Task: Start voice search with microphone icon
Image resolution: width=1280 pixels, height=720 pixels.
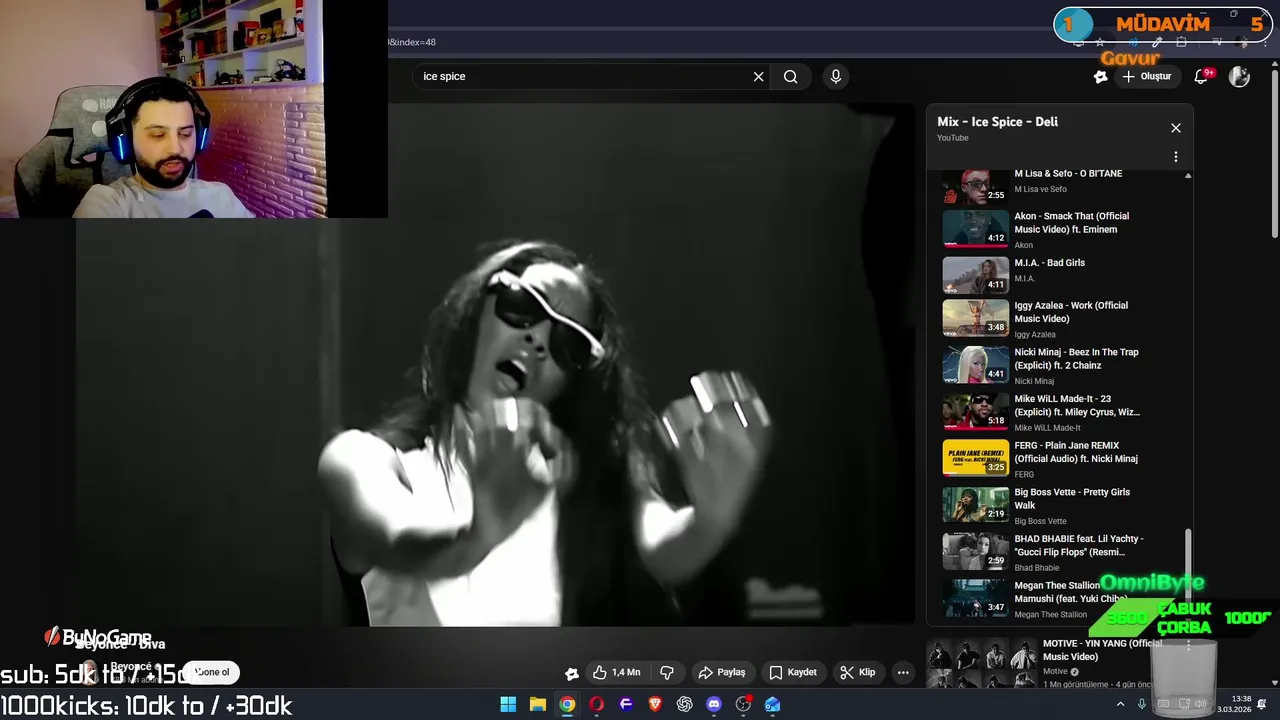Action: 836,76
